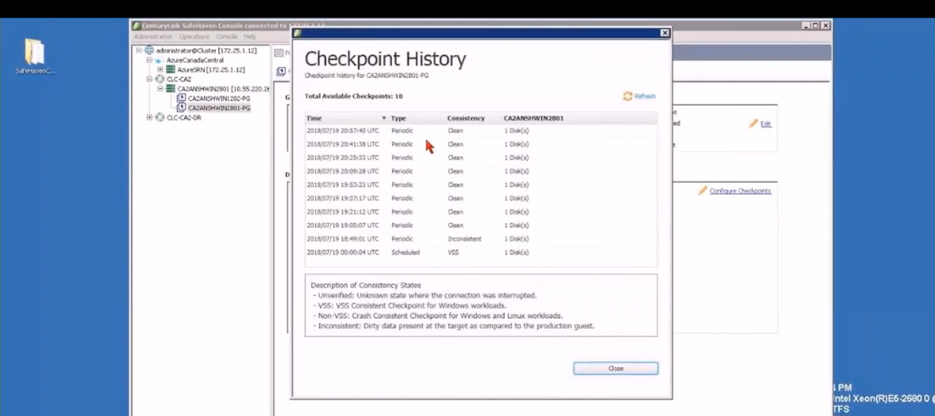The width and height of the screenshot is (935, 416).
Task: Close the Checkpoint History dialog with the X
Action: 664,33
